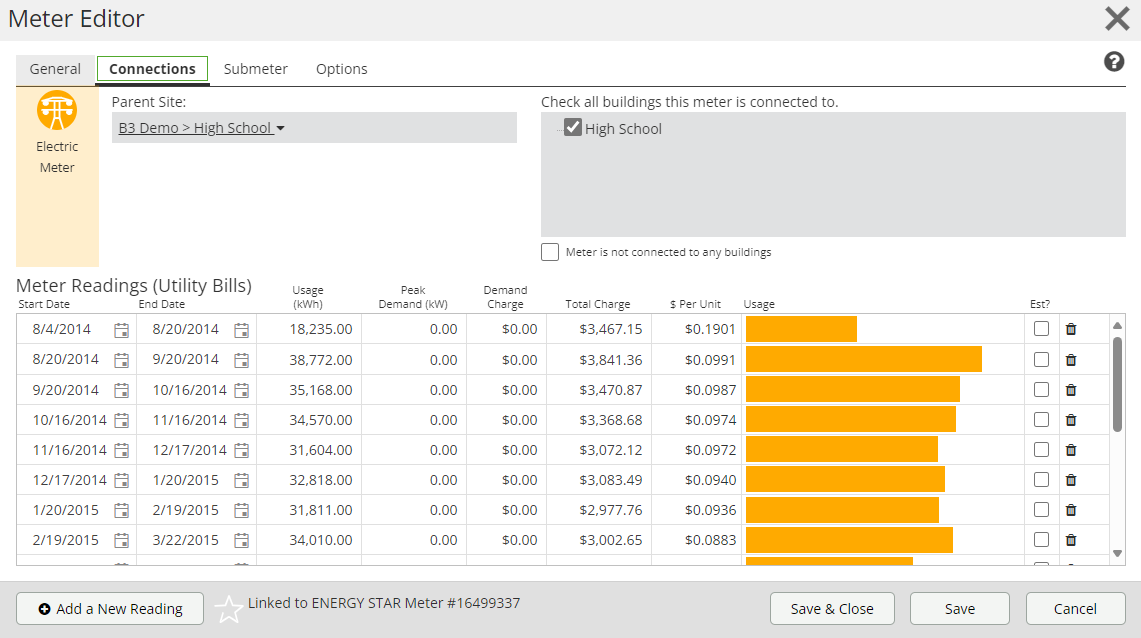This screenshot has width=1141, height=638.
Task: Open start date calendar for 8/4/2014 reading
Action: [122, 330]
